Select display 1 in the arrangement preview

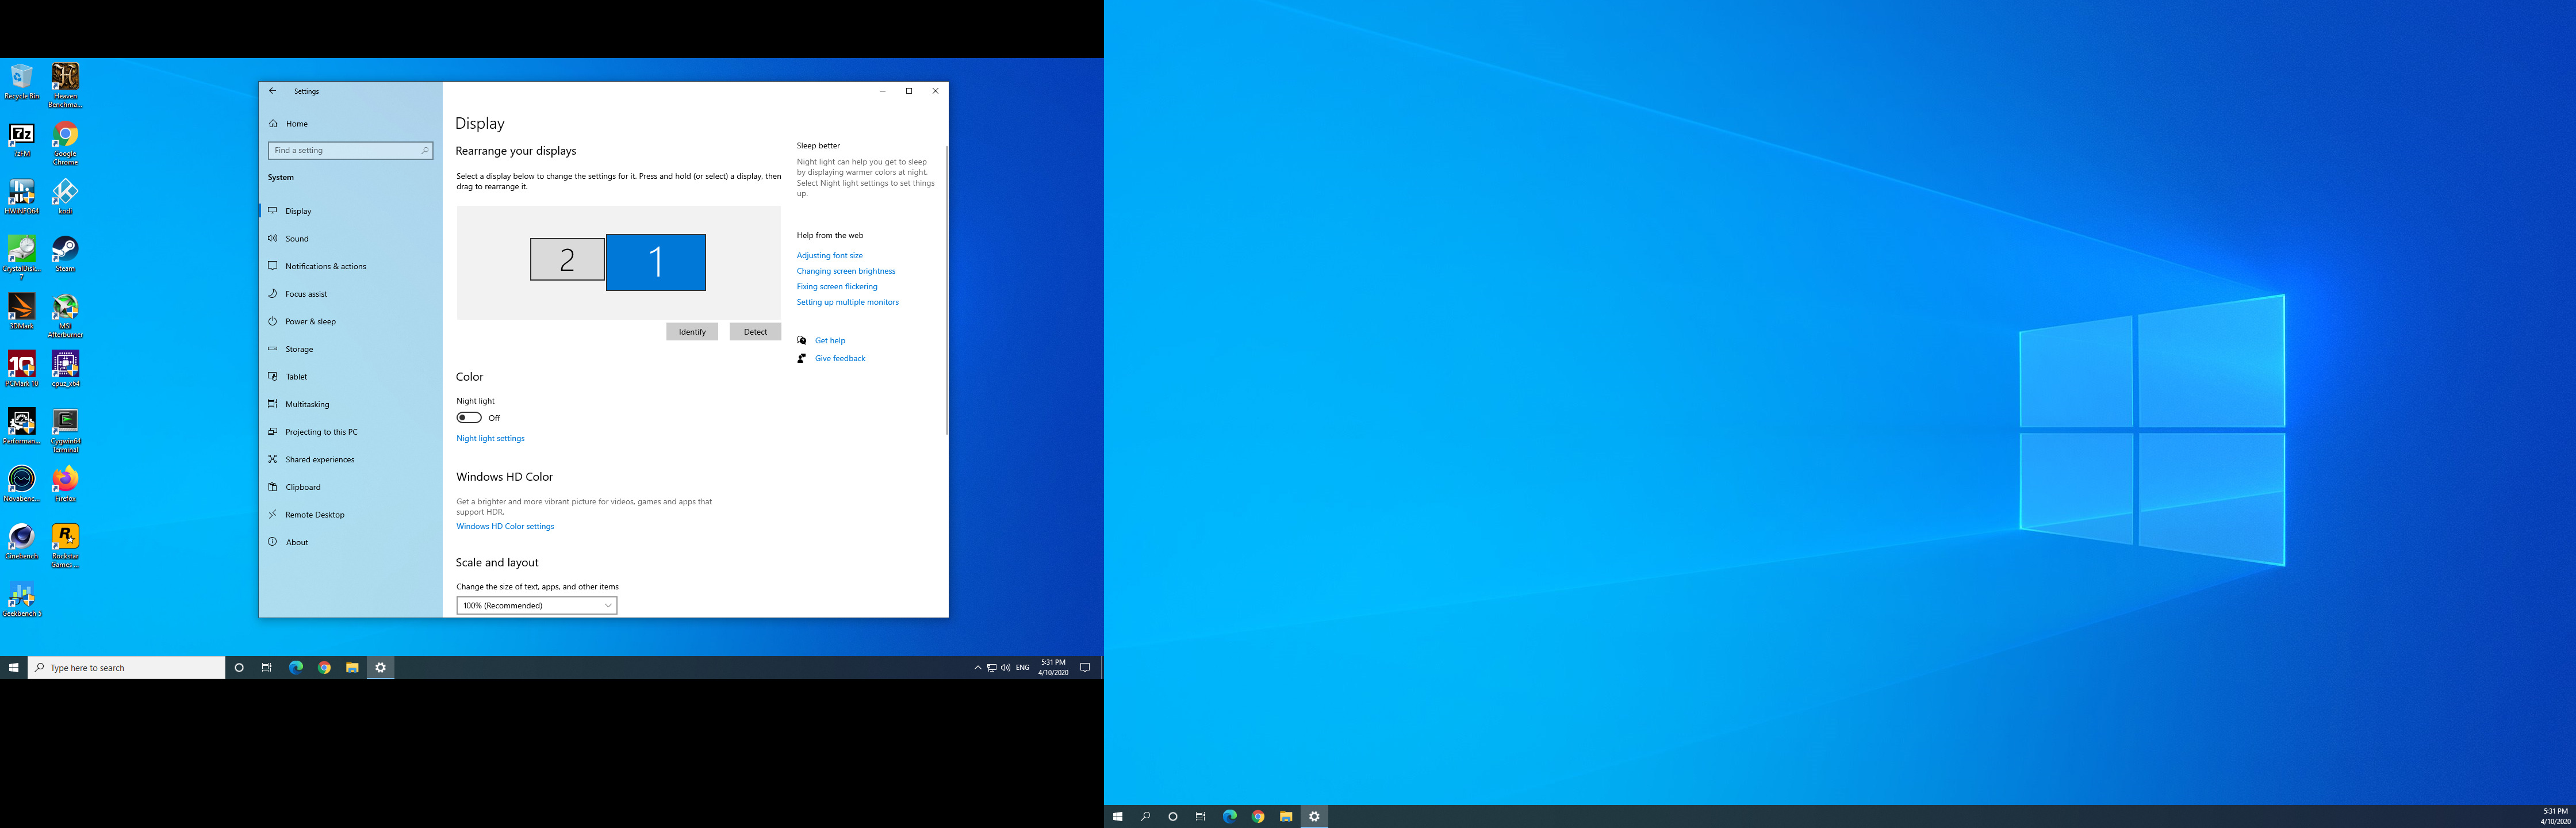(x=656, y=262)
